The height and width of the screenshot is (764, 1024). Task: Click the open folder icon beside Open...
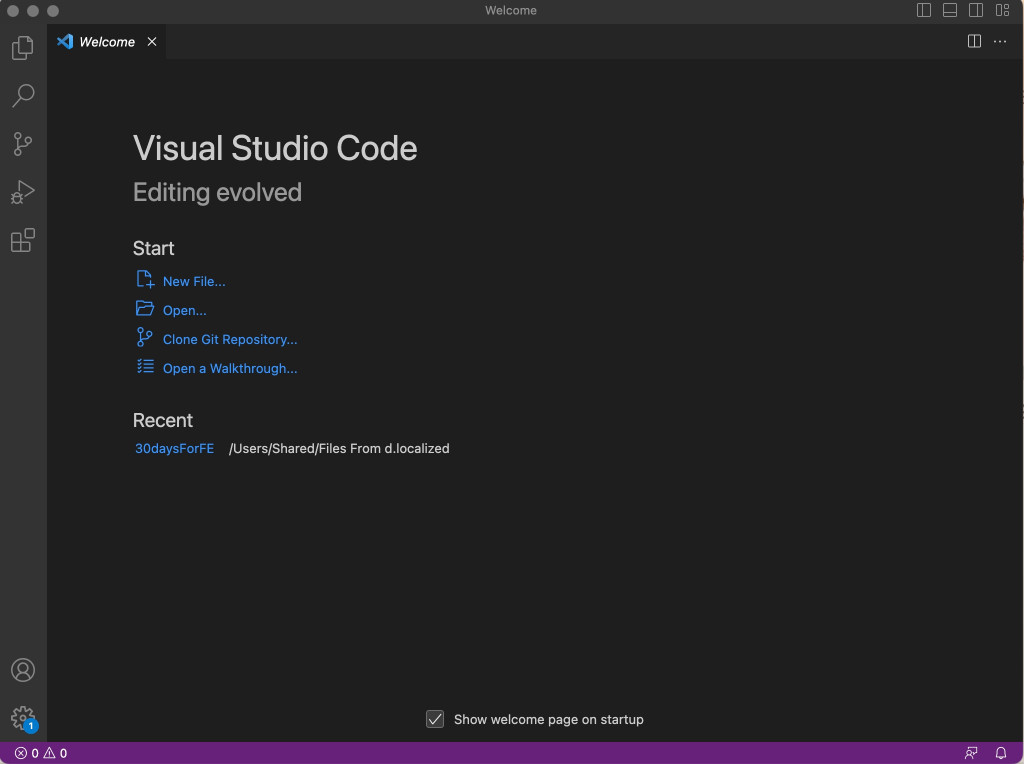[x=145, y=308]
